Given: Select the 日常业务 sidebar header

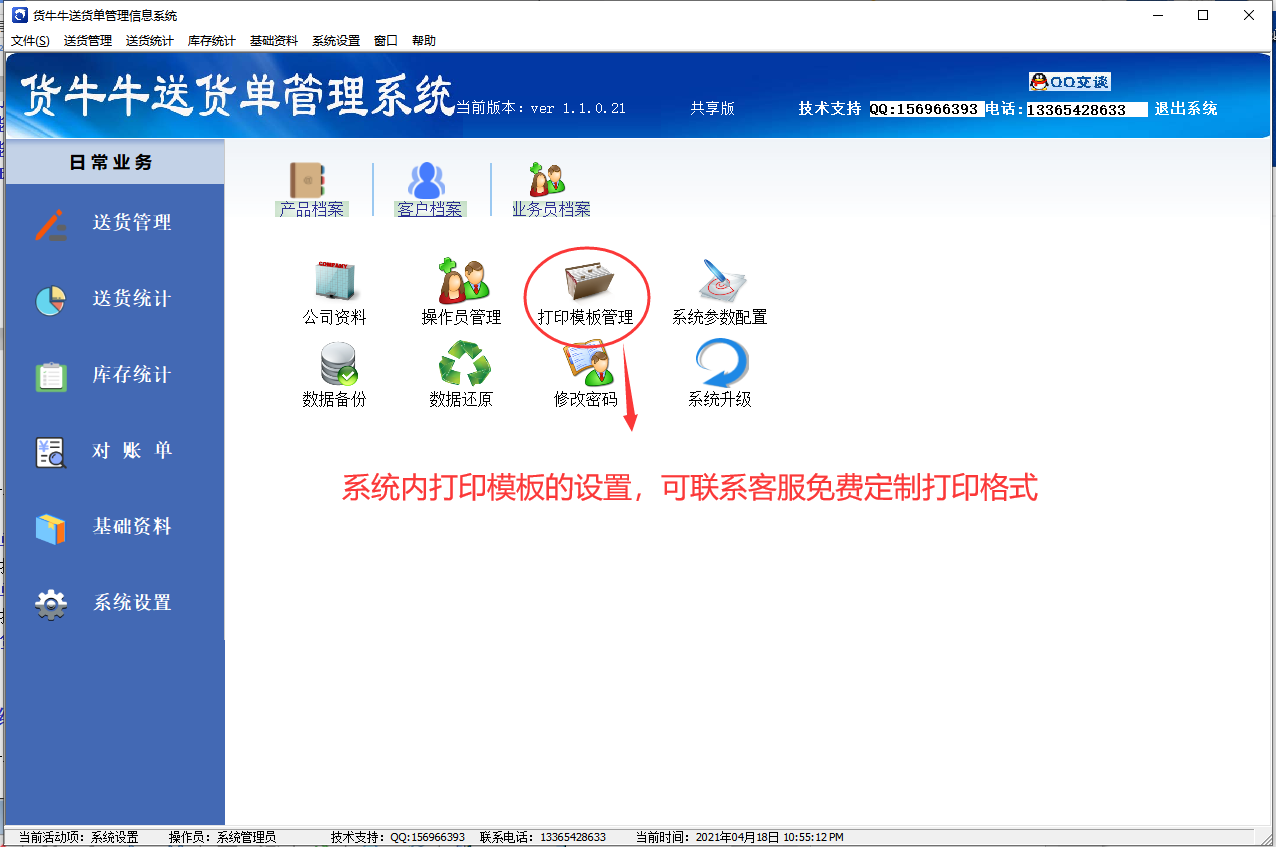Looking at the screenshot, I should 115,162.
